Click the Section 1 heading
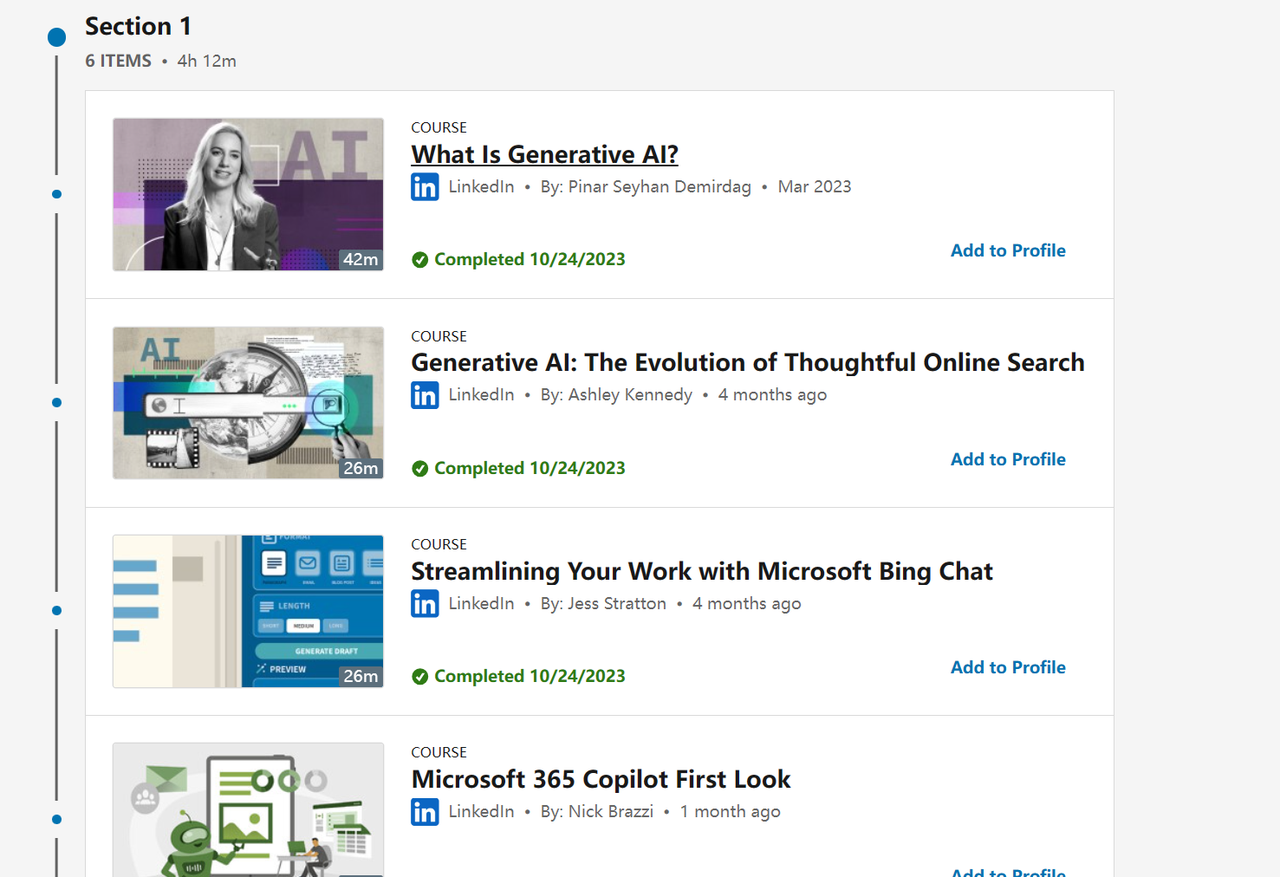Image resolution: width=1280 pixels, height=877 pixels. point(138,26)
